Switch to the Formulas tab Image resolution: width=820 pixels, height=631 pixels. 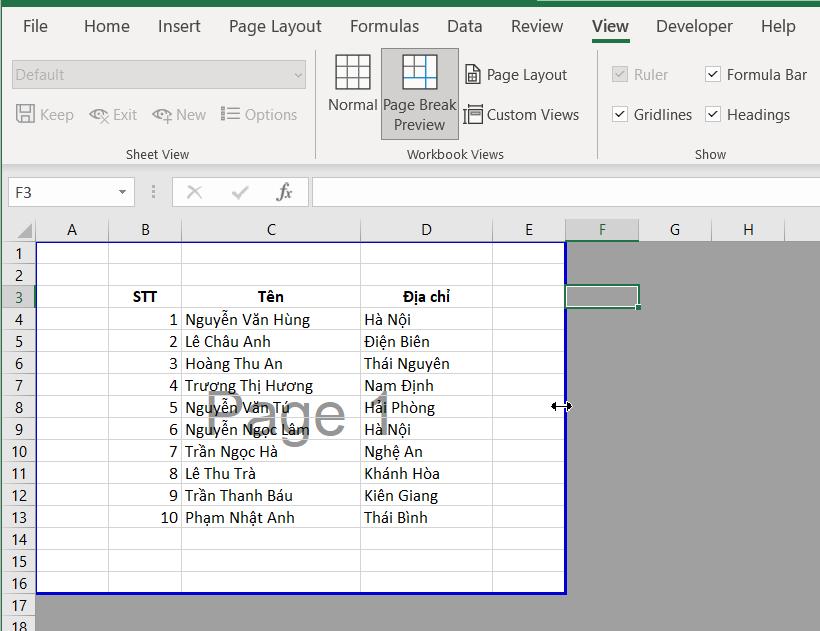click(384, 26)
